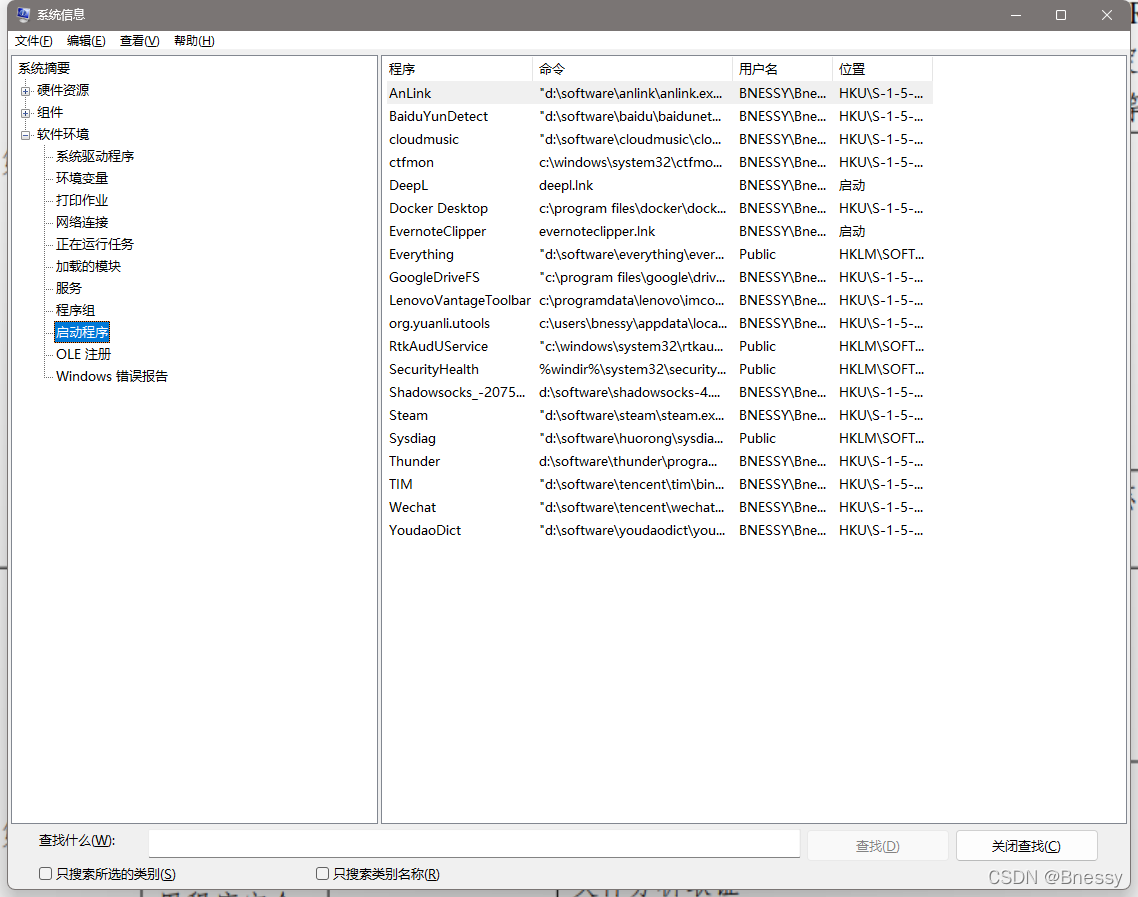Select 服务 in the tree

[69, 288]
